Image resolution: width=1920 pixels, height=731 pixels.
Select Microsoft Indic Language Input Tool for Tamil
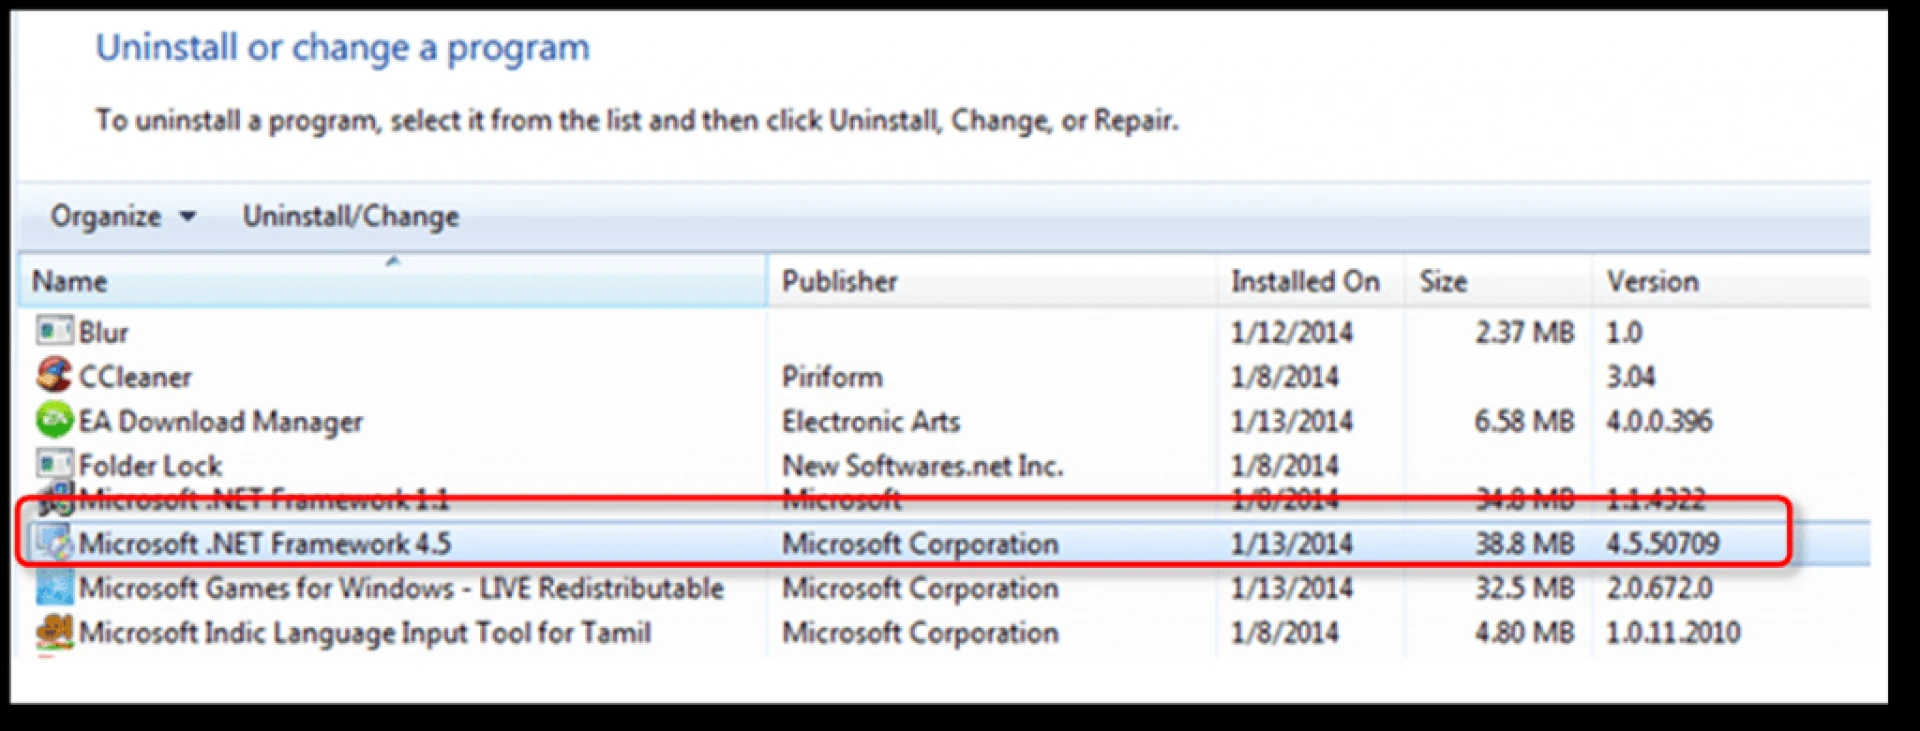point(365,632)
